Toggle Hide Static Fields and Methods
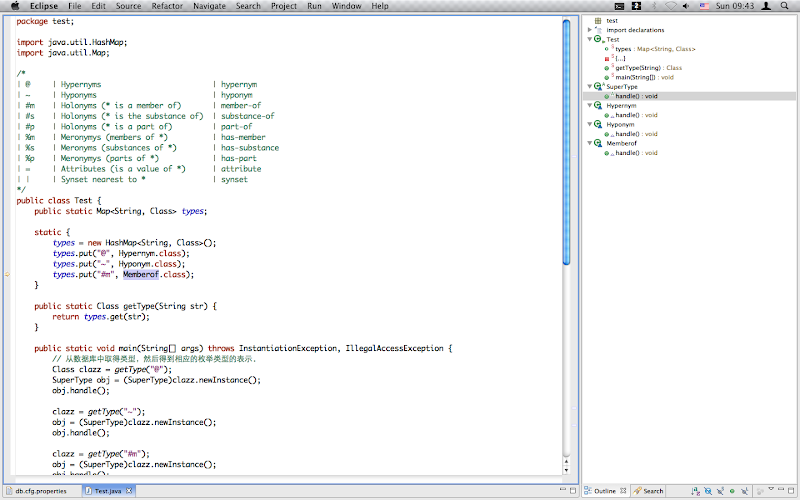 pos(720,491)
